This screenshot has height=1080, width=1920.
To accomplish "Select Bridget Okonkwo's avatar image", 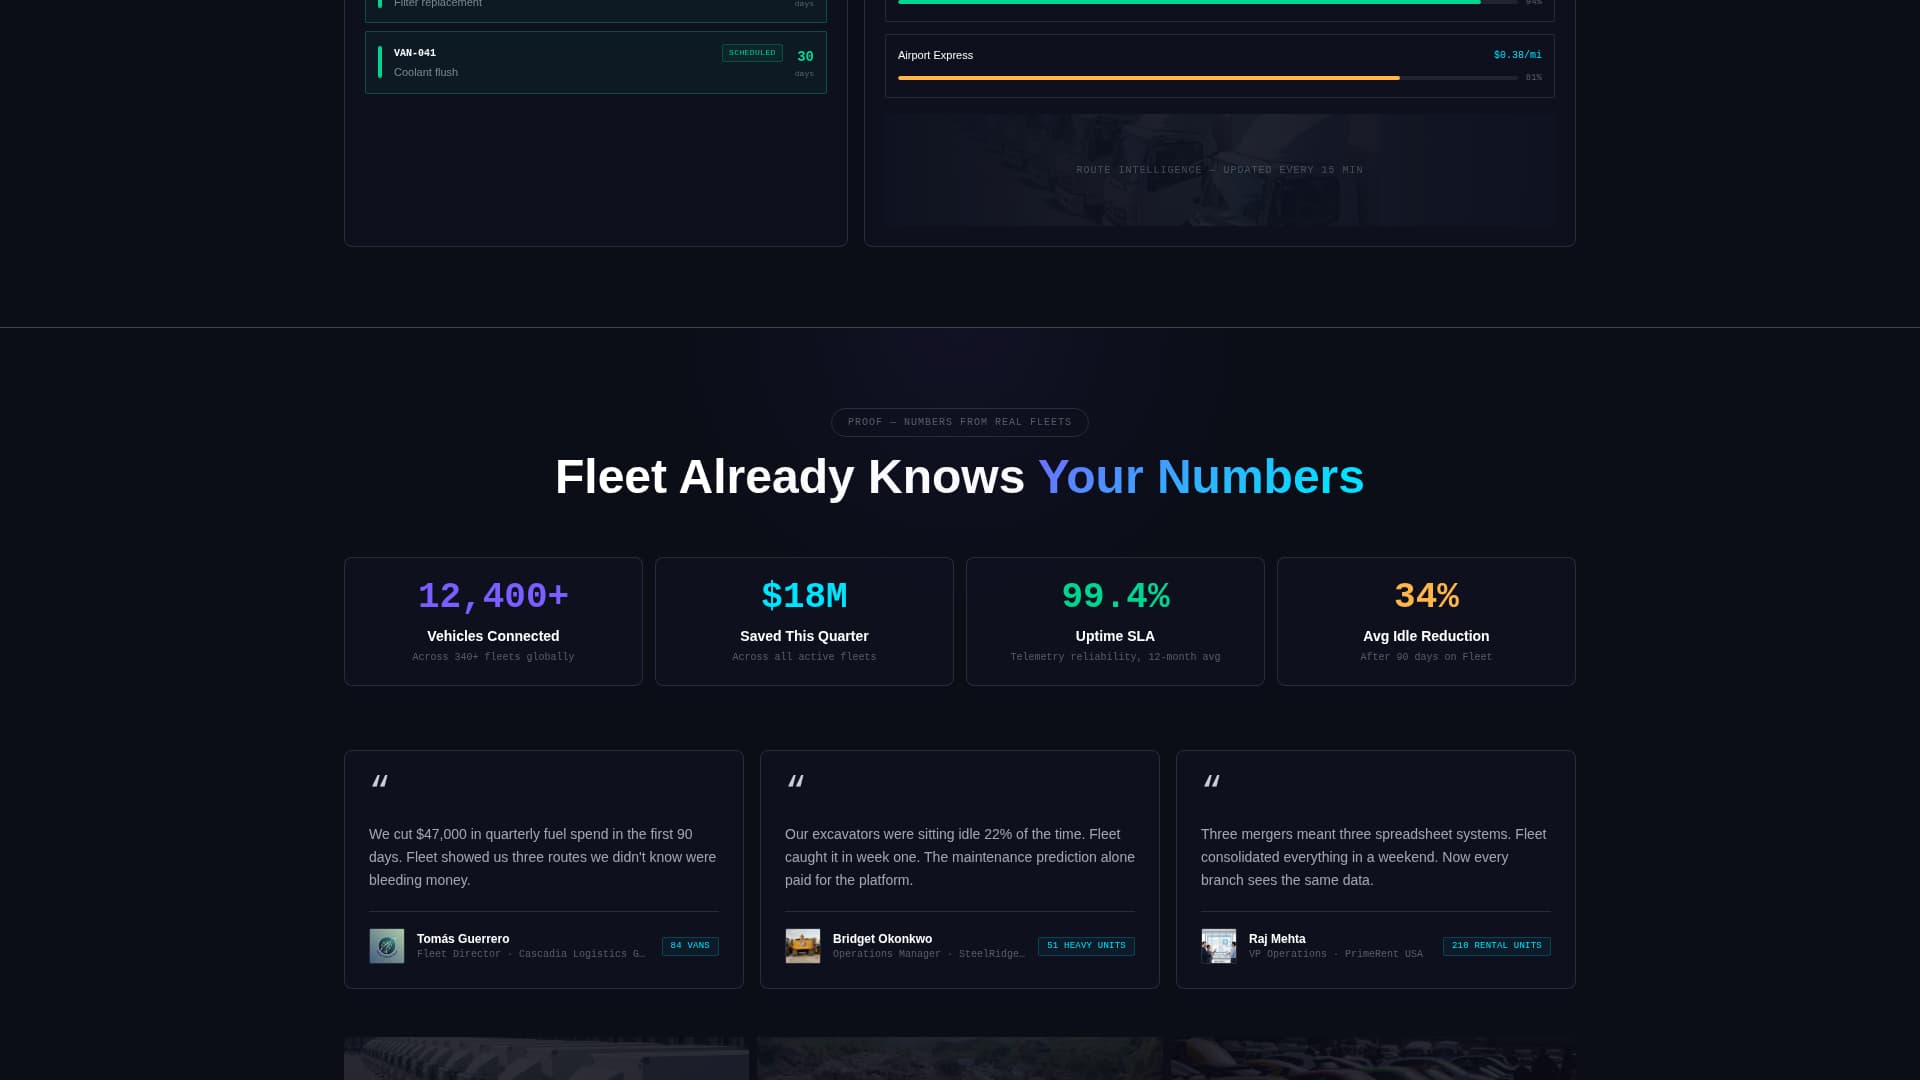I will 803,945.
